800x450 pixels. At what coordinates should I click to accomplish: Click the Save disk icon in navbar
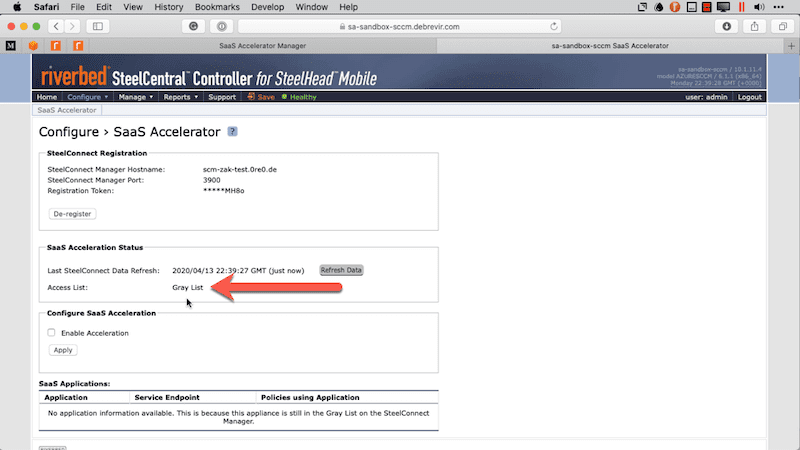click(x=251, y=96)
